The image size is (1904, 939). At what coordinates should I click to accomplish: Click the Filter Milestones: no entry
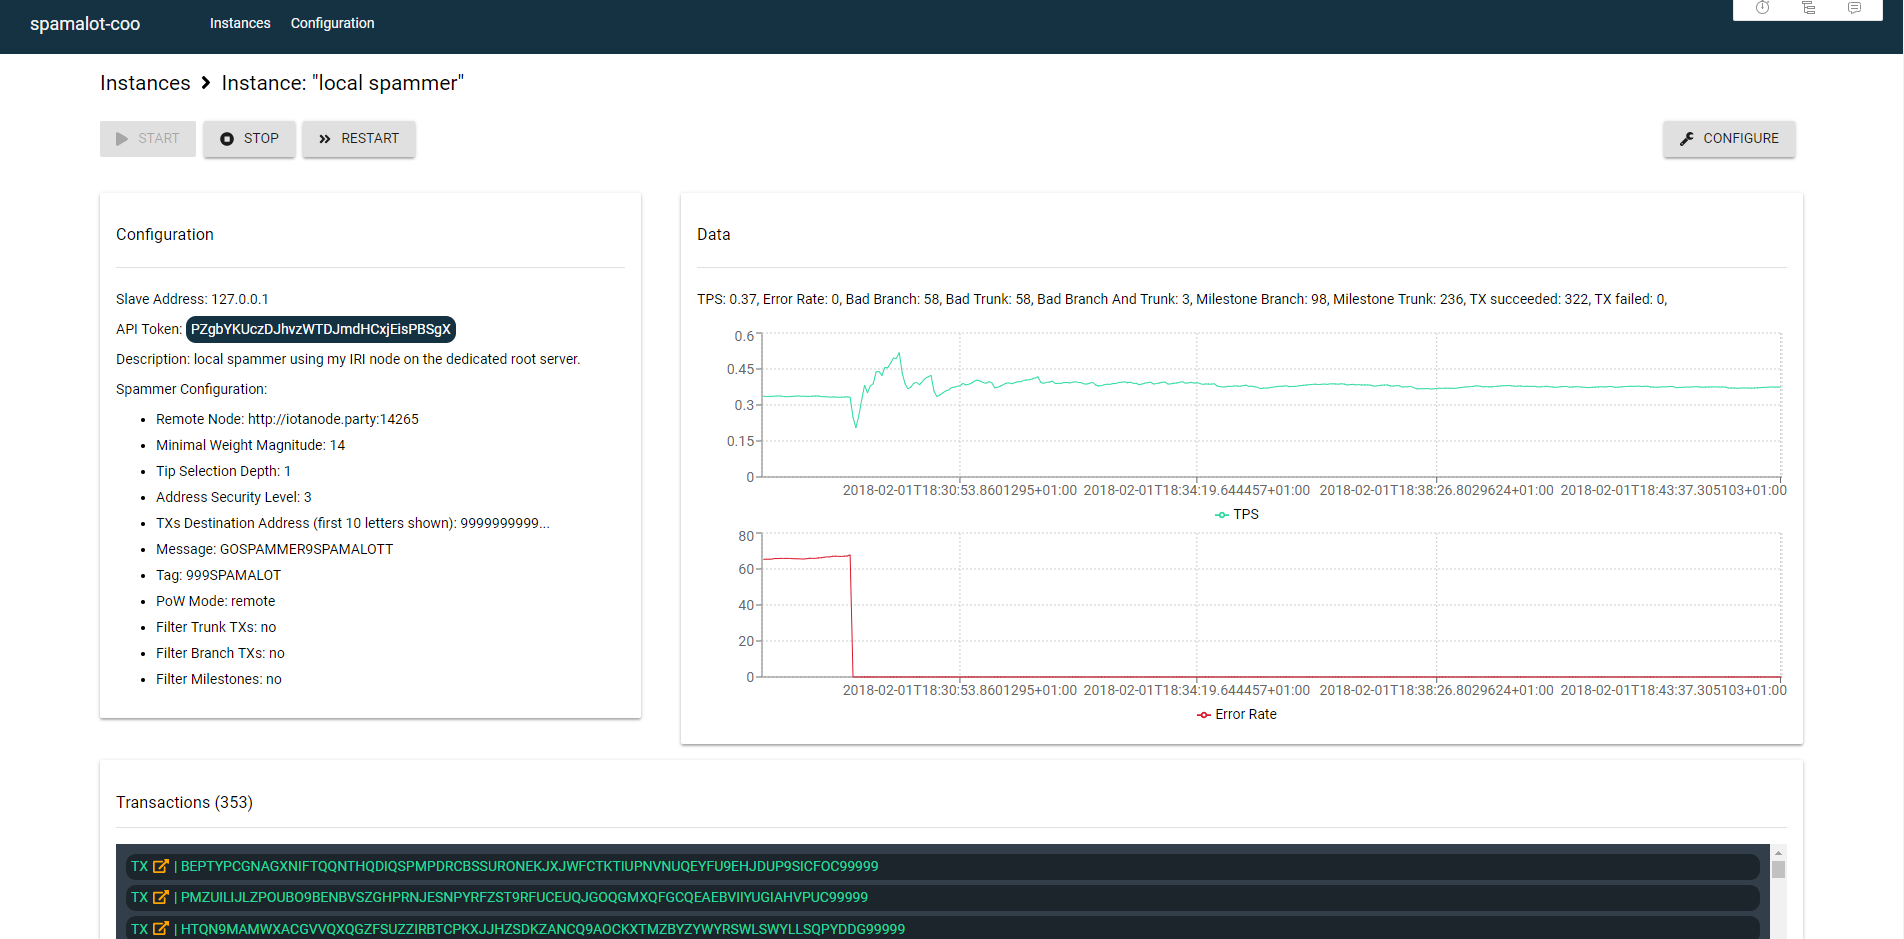click(x=219, y=679)
